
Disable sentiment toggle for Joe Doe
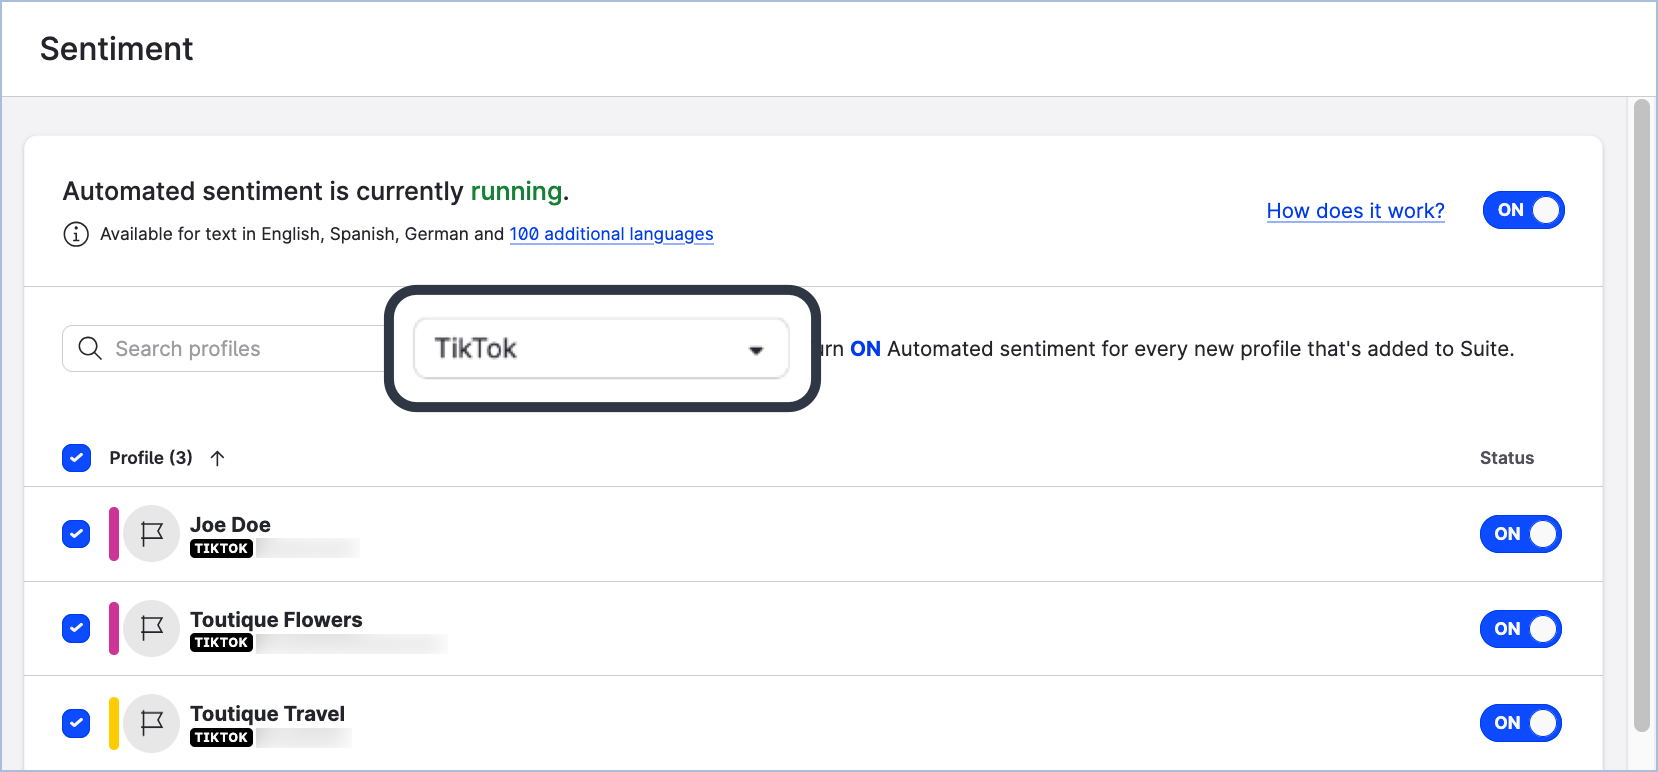[1520, 534]
